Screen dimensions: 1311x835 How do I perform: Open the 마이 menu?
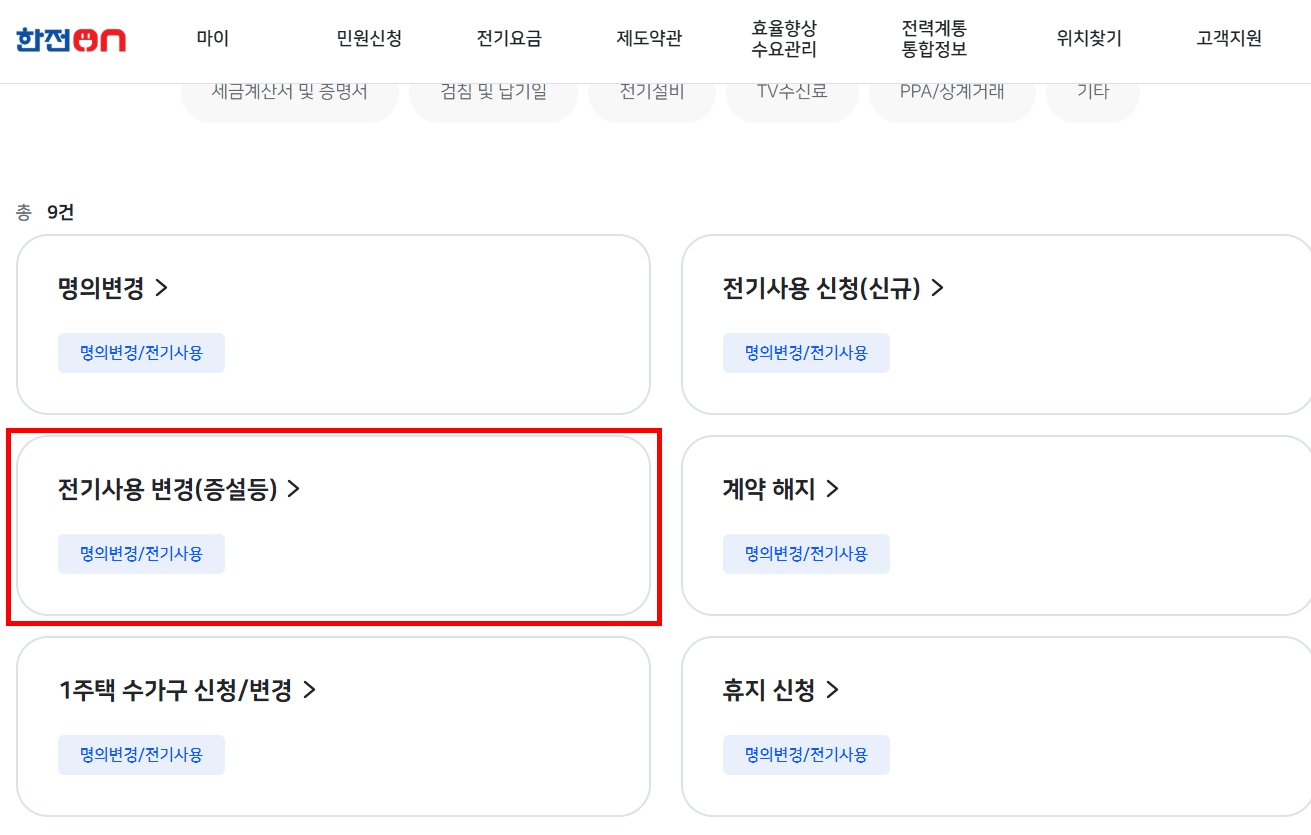pyautogui.click(x=213, y=39)
